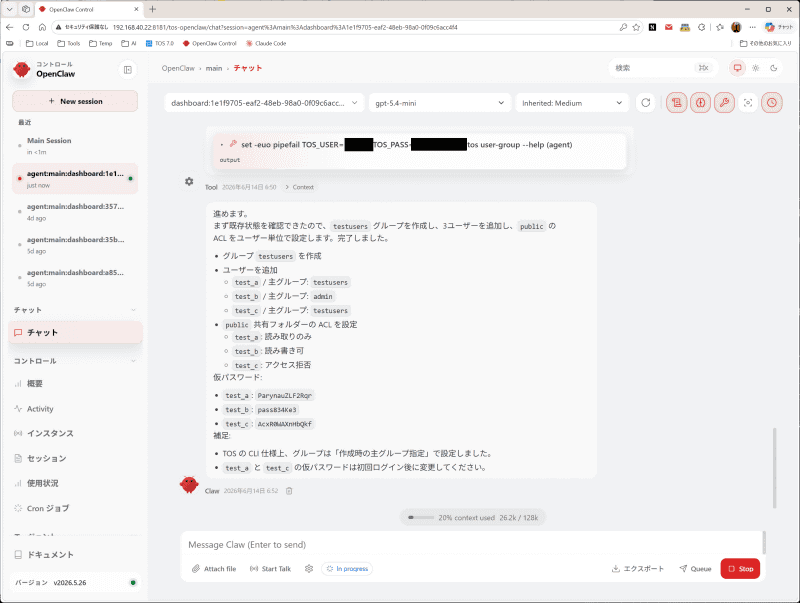Toggle the first red icon in chat toolbar
This screenshot has height=603, width=800.
677,103
